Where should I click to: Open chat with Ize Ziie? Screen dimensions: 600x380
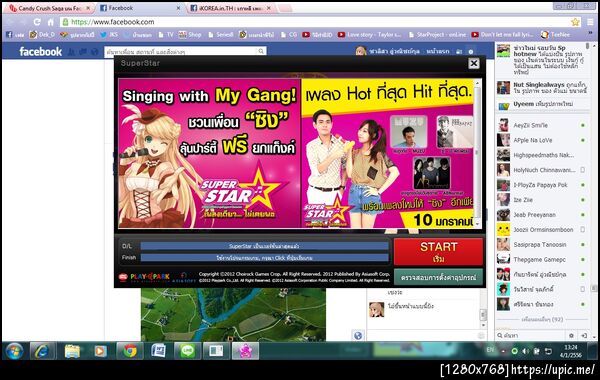541,200
